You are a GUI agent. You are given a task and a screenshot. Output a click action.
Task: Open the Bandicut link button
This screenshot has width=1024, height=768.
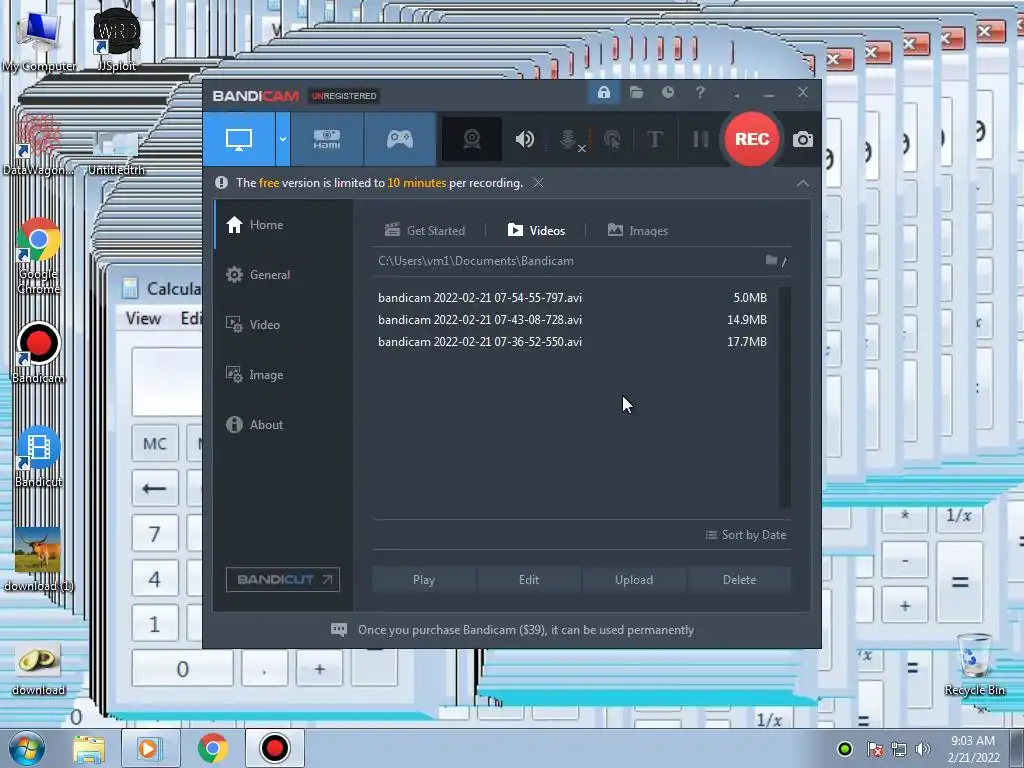click(x=283, y=579)
